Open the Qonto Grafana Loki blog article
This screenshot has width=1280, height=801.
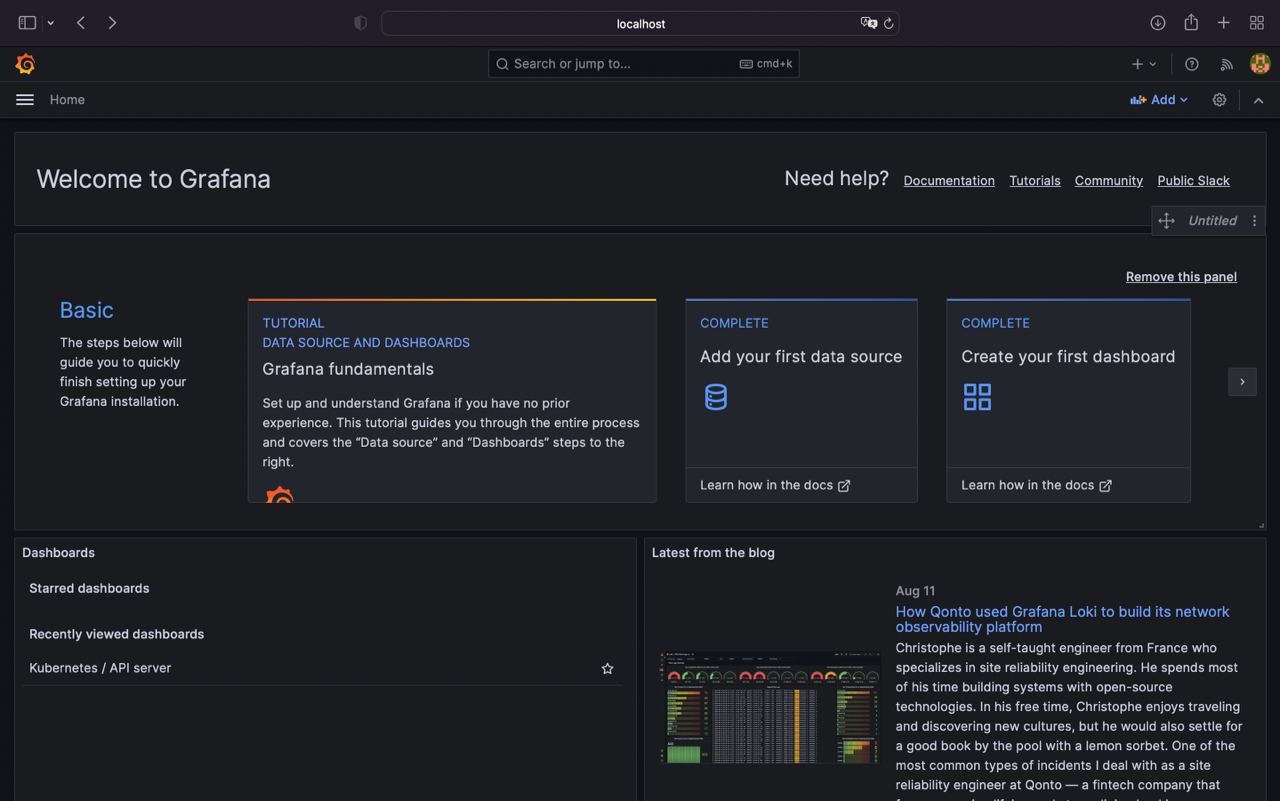[1062, 619]
